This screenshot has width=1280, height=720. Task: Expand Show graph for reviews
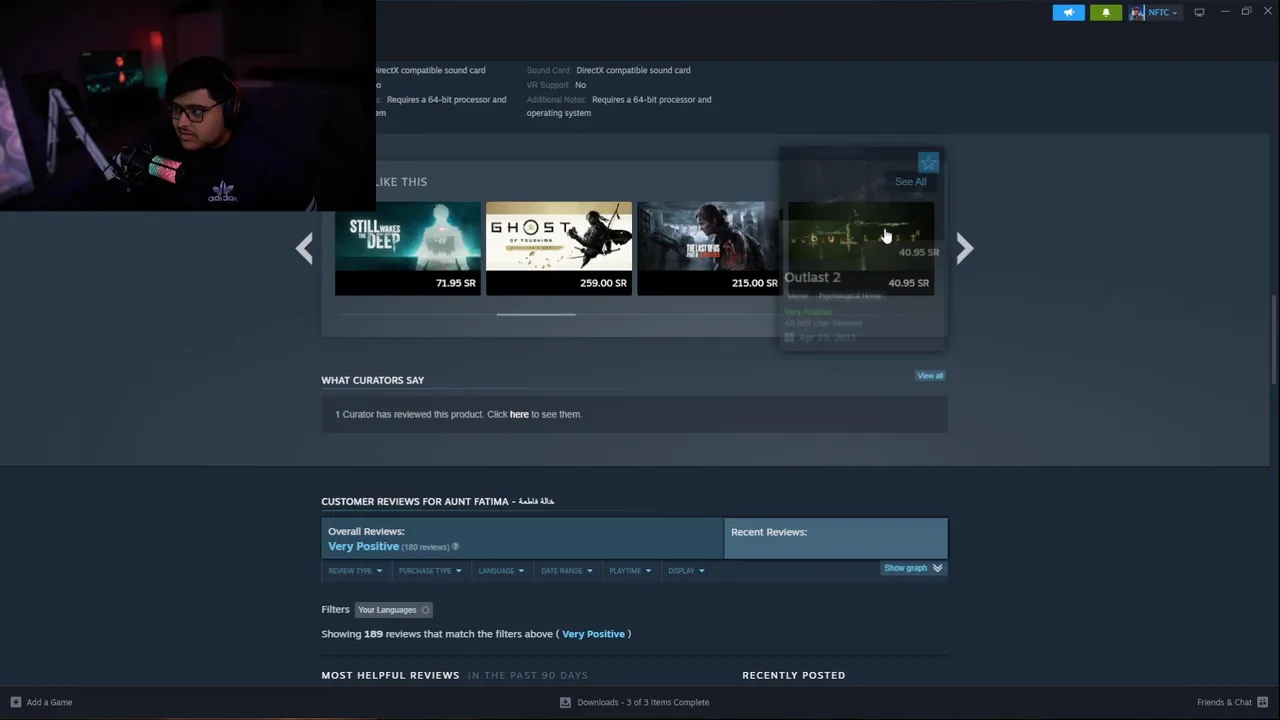click(913, 568)
